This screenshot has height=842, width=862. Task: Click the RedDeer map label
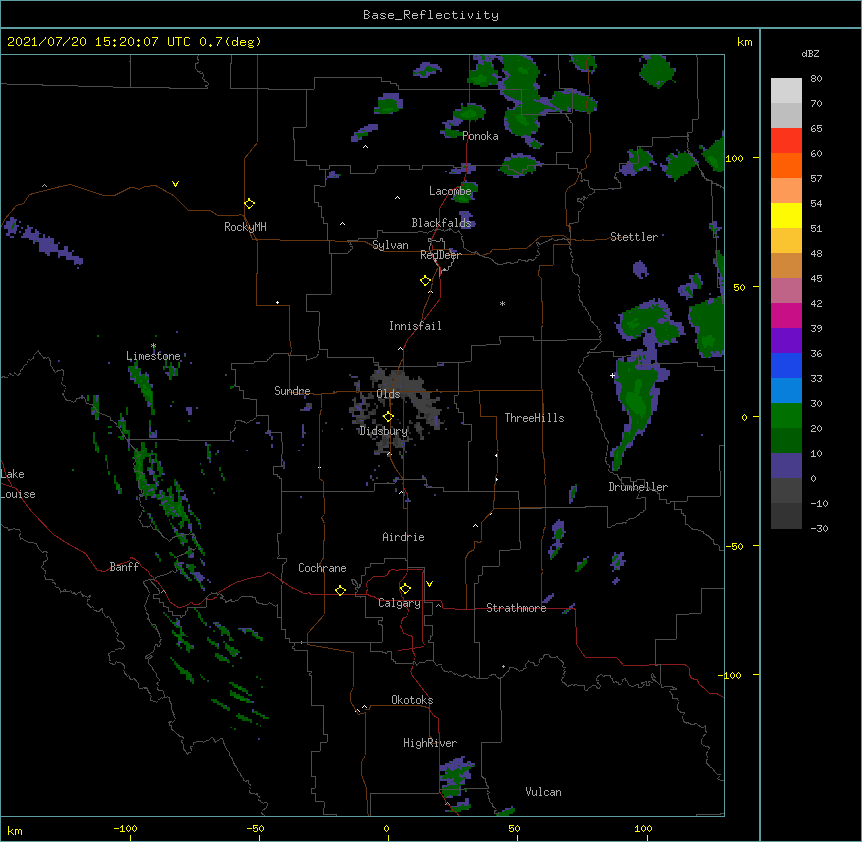(x=440, y=255)
